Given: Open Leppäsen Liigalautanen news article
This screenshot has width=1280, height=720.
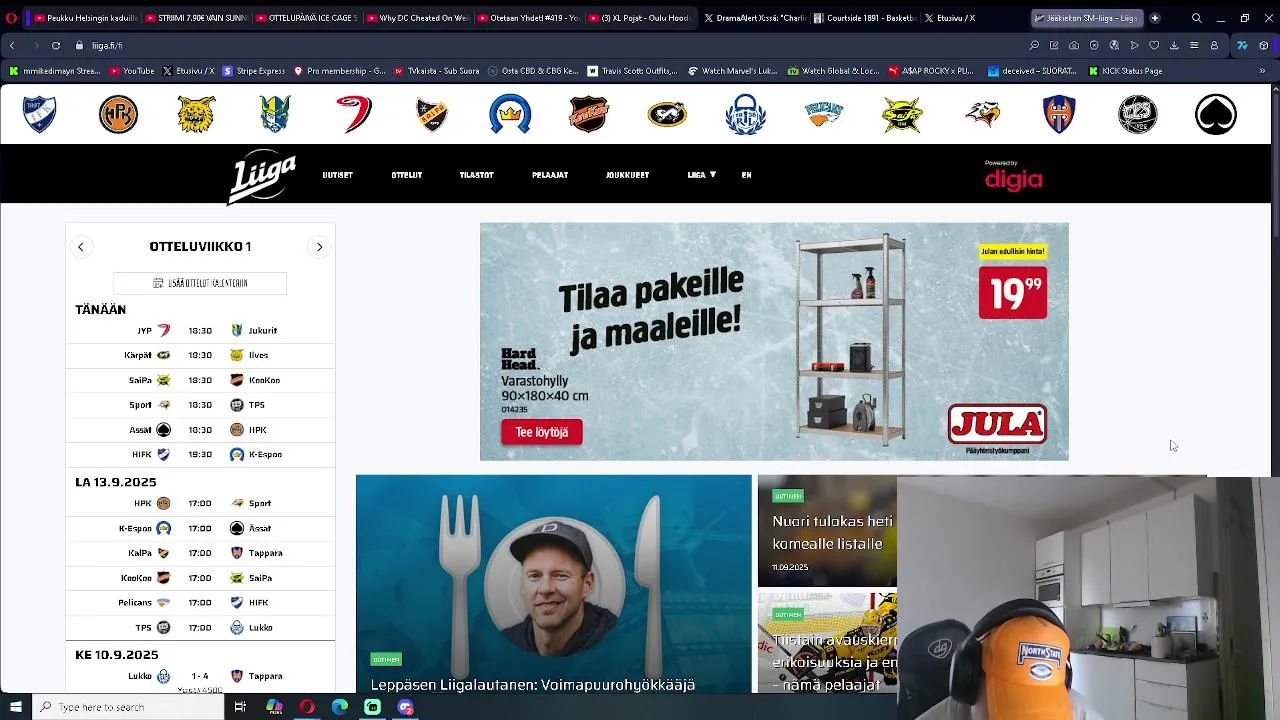Looking at the screenshot, I should [x=553, y=584].
